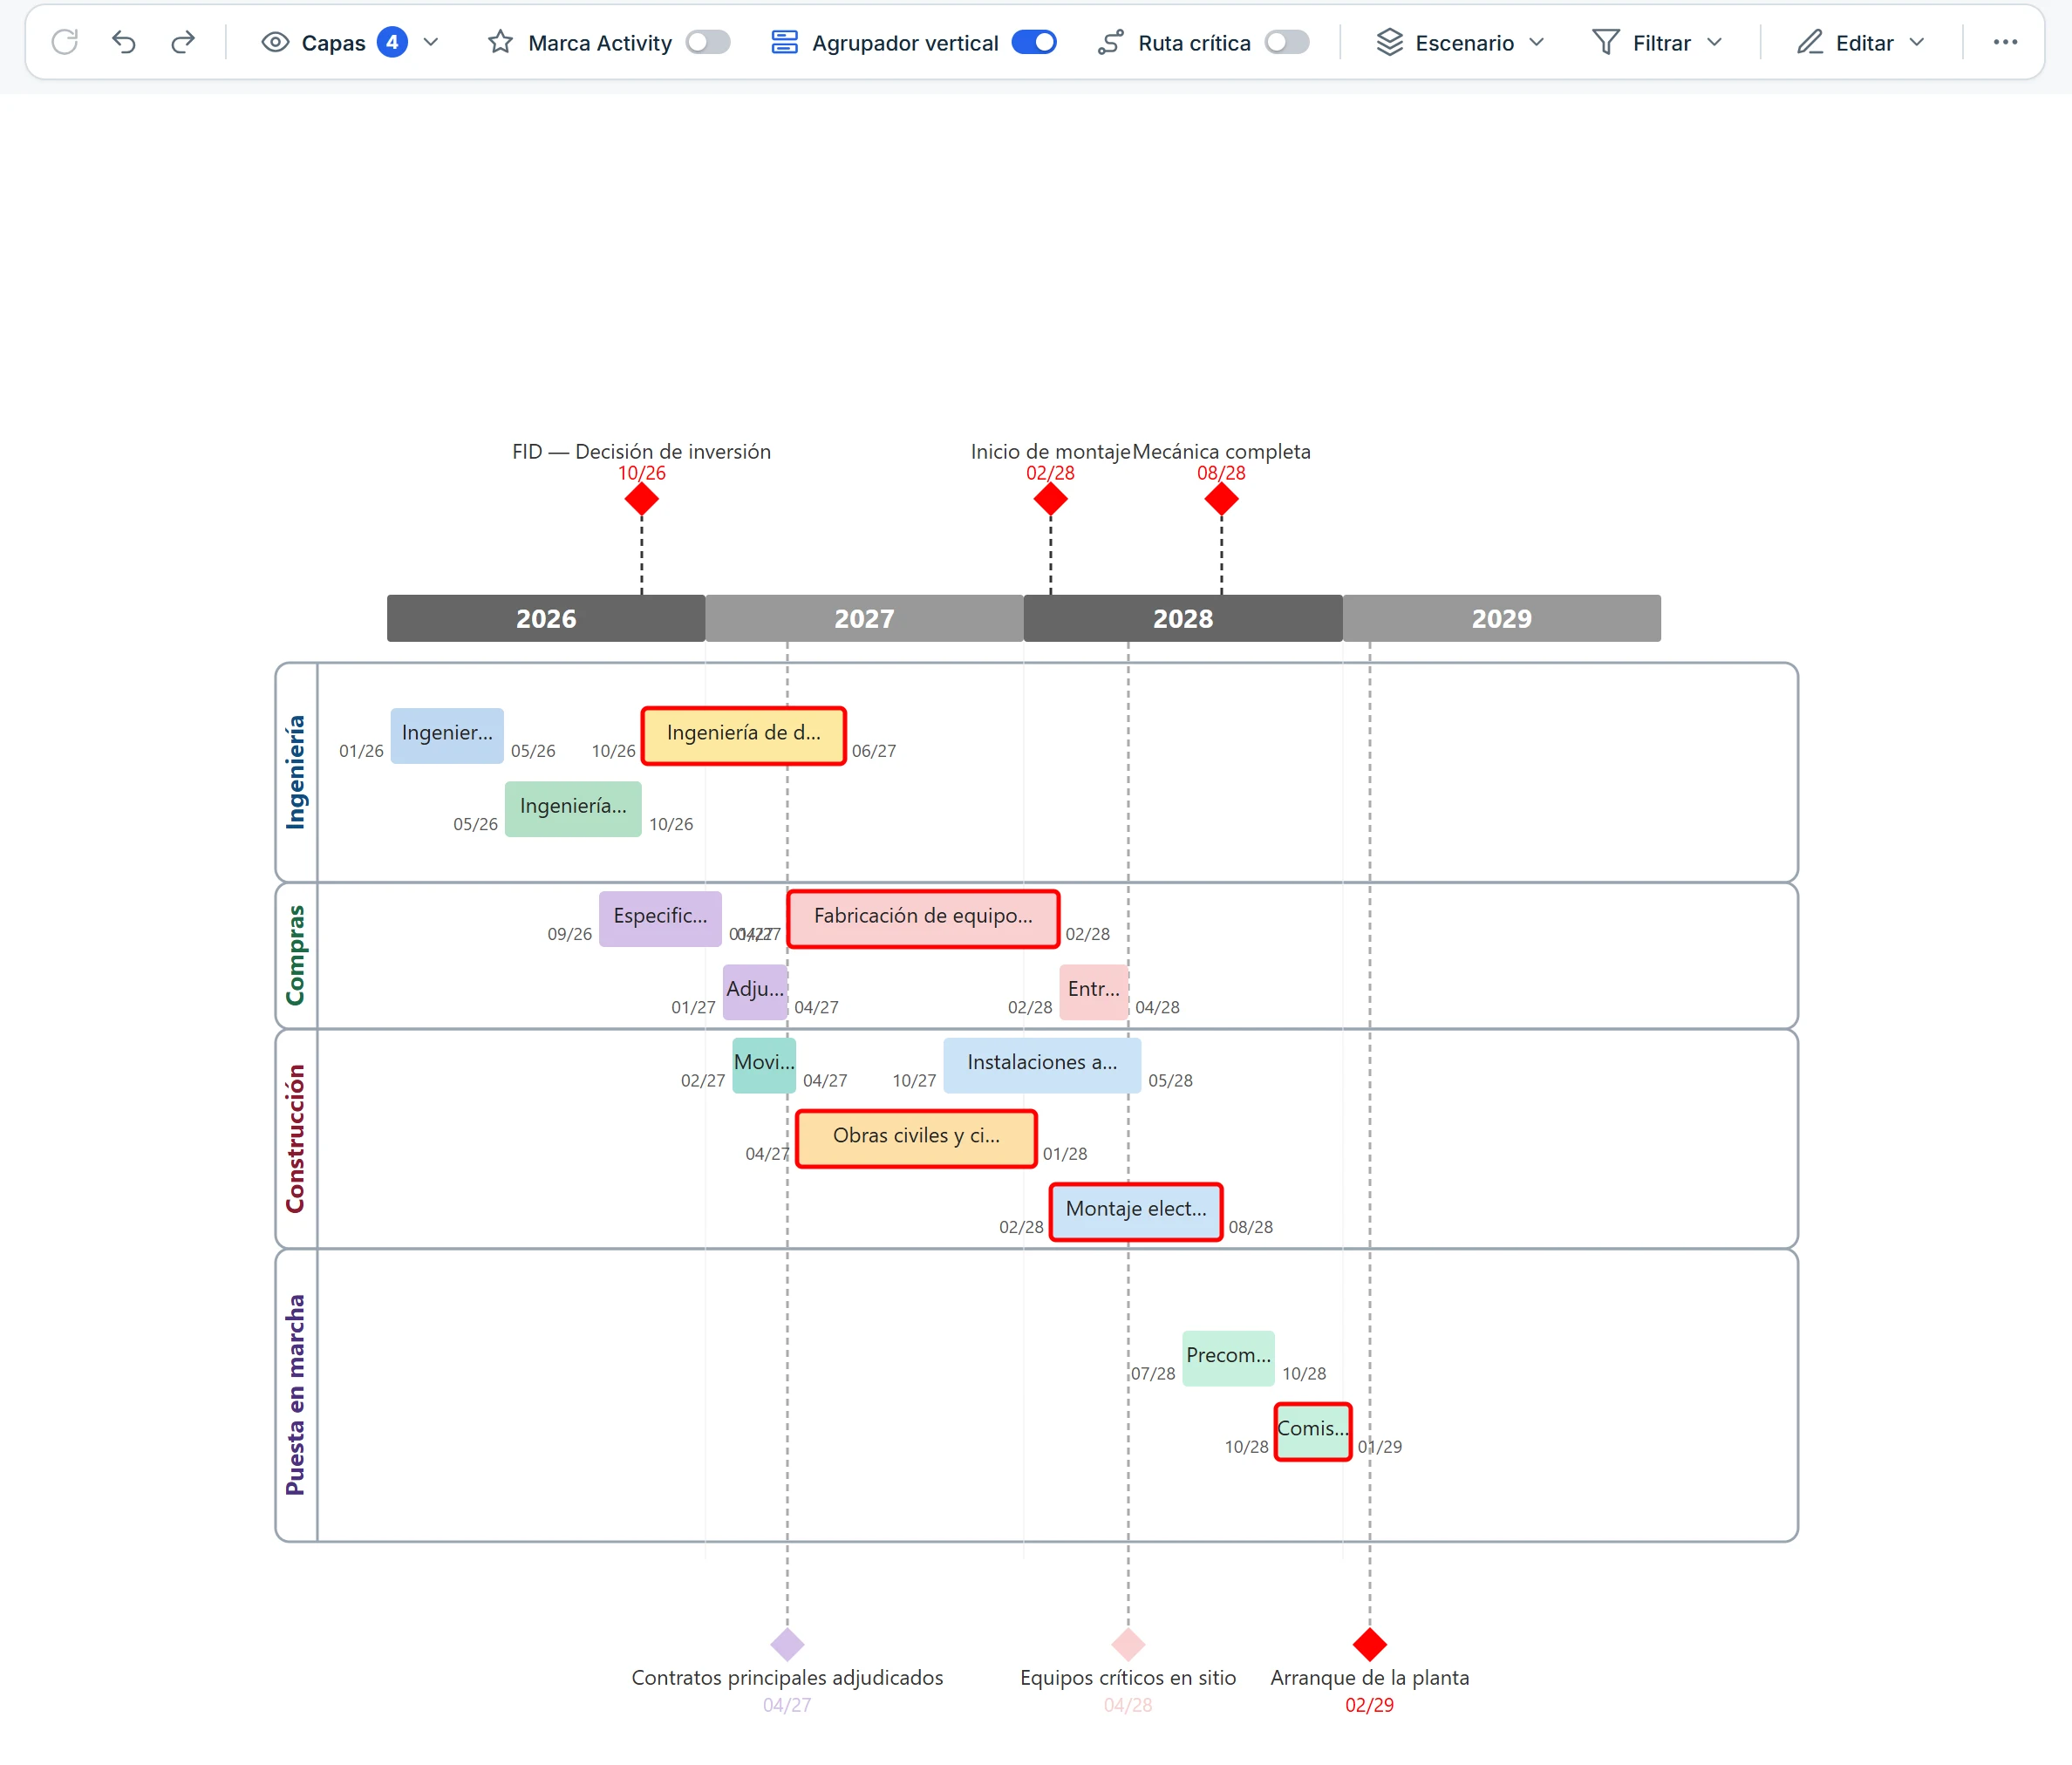Viewport: 2072px width, 1765px height.
Task: Open the Editar dropdown chevron
Action: coord(1917,42)
